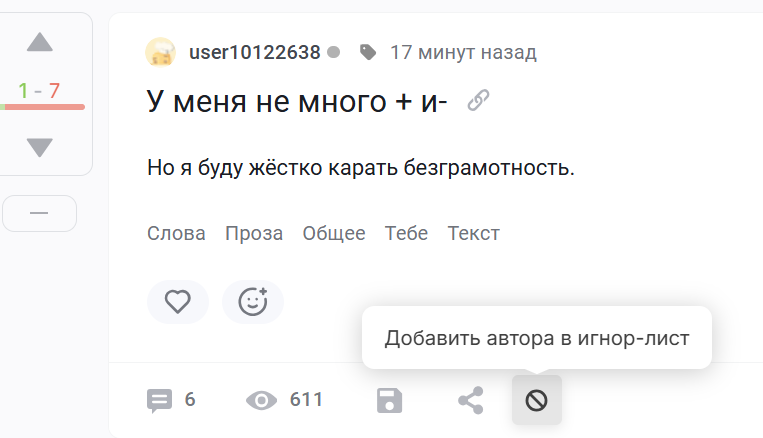Select the Общее tag
Viewport: 763px width, 438px height.
[334, 234]
